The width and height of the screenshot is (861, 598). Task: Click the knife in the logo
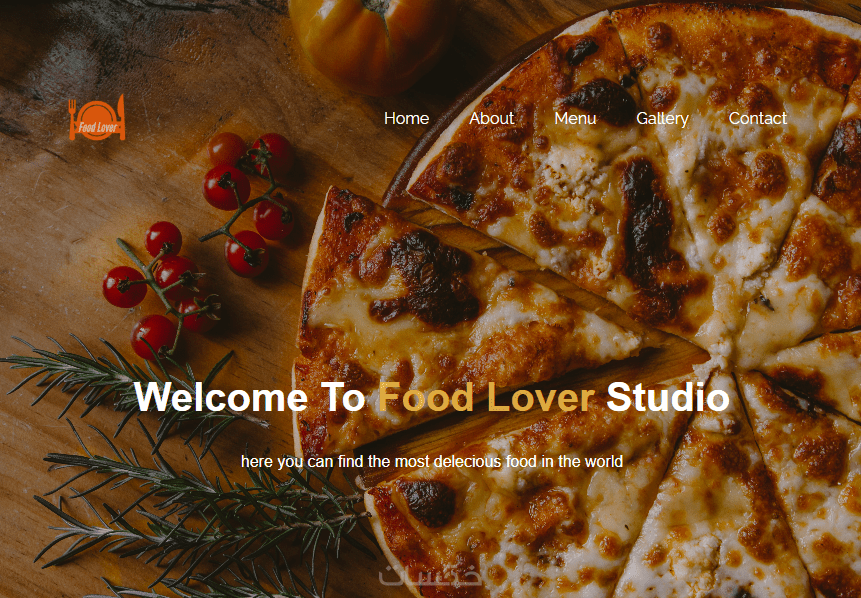tap(121, 117)
